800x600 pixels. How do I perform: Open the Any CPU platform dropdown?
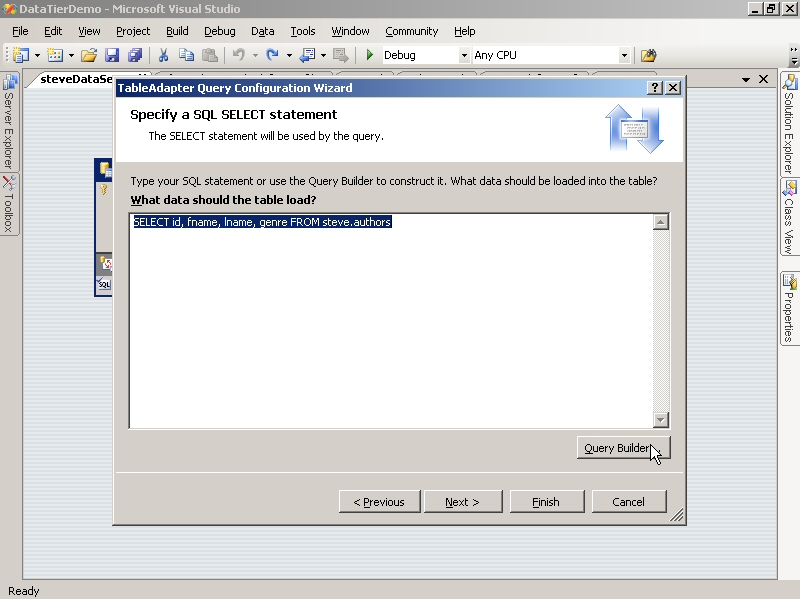[624, 55]
